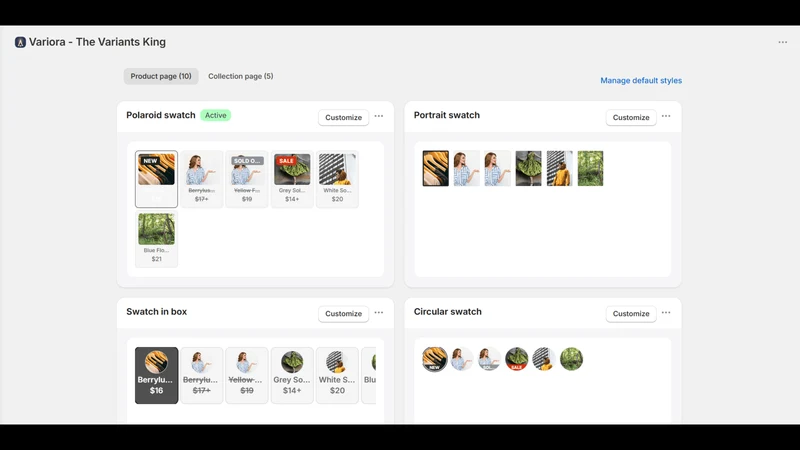Image resolution: width=800 pixels, height=450 pixels.
Task: Select the yellow jacket portrait swatch
Action: point(560,168)
